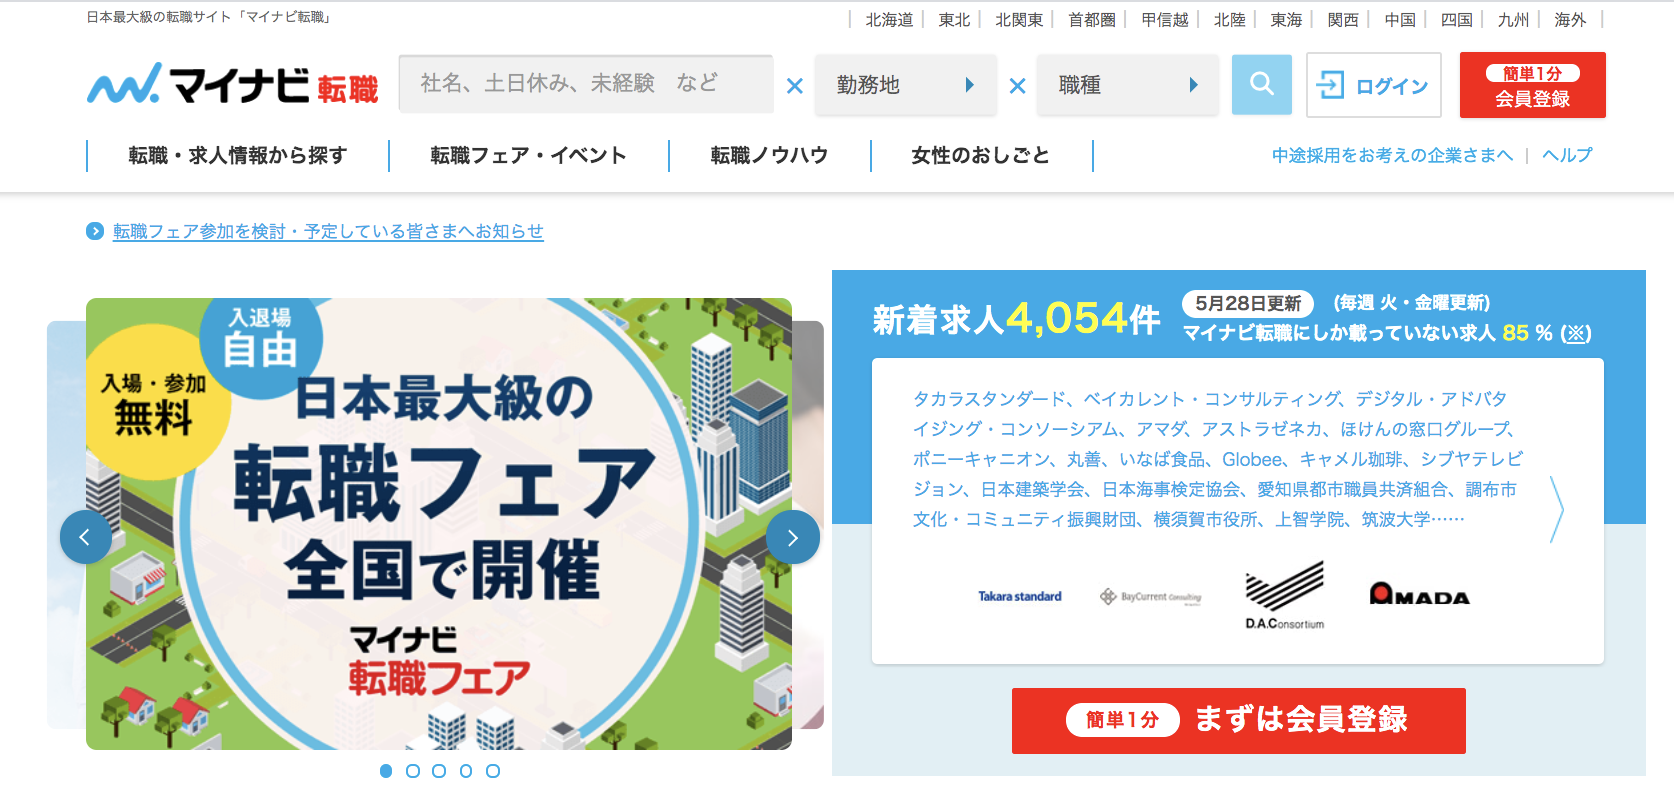This screenshot has width=1674, height=802.
Task: Select 北海道 region link
Action: [889, 20]
